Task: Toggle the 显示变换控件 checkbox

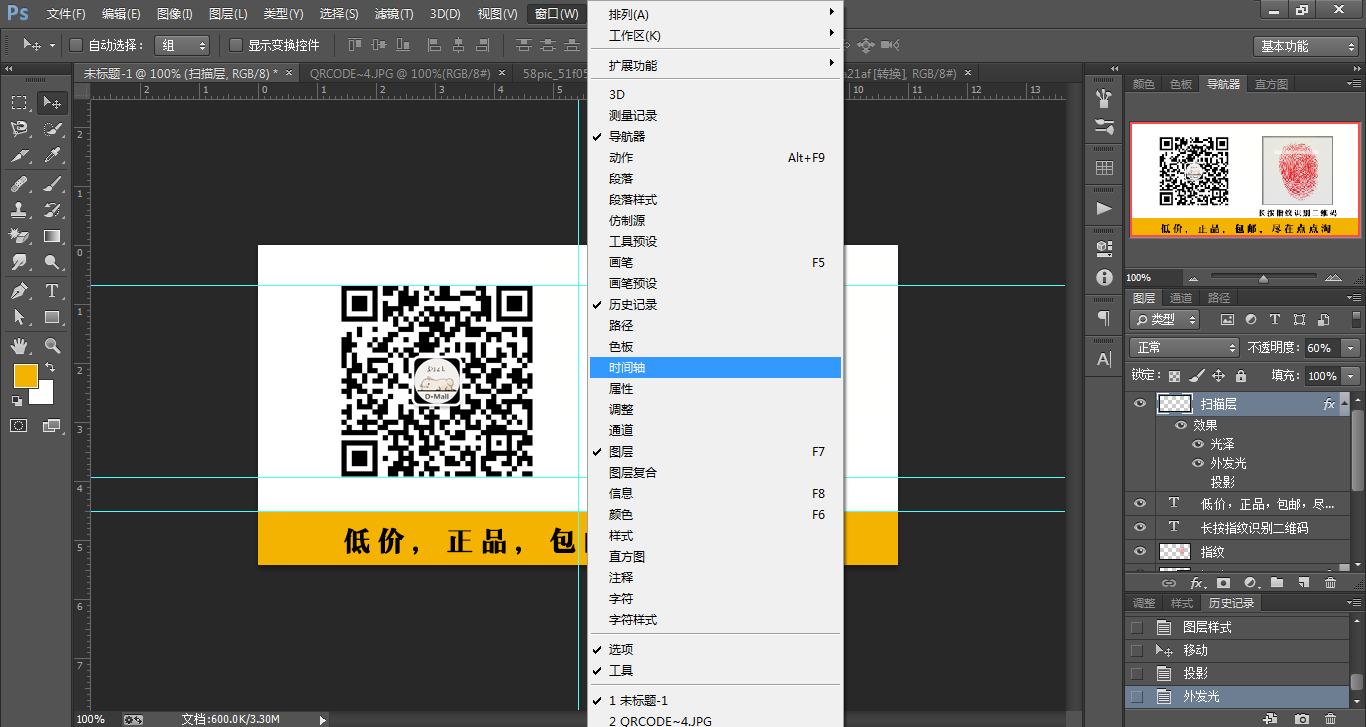Action: pyautogui.click(x=236, y=45)
